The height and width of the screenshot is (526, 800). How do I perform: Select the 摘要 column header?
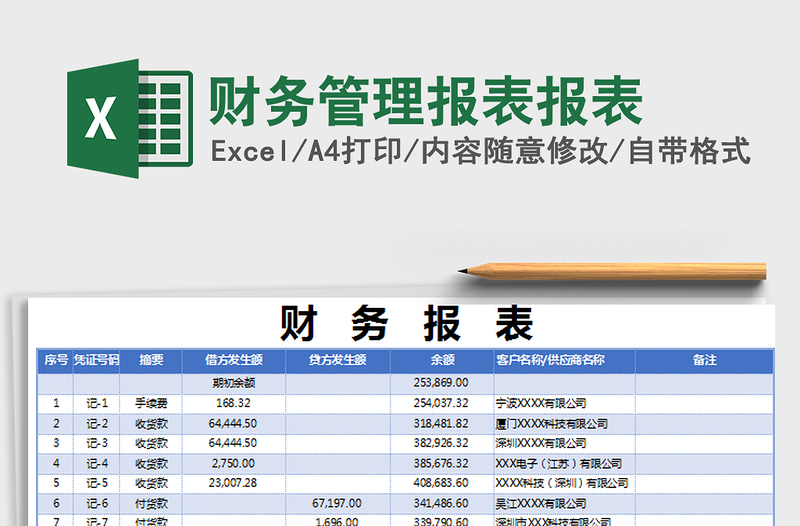[x=151, y=360]
